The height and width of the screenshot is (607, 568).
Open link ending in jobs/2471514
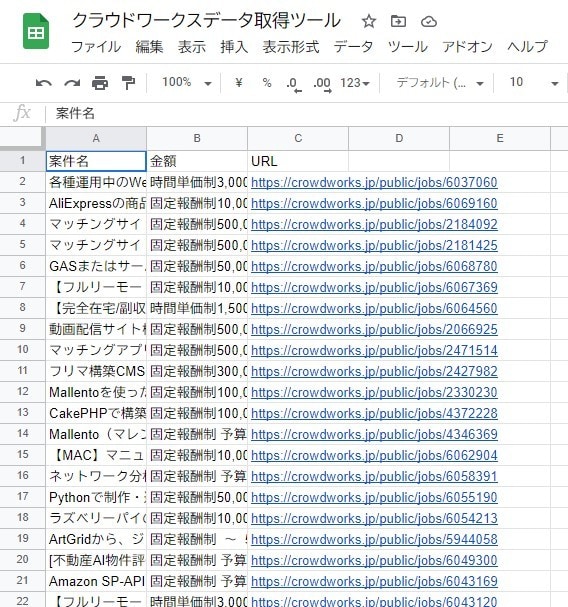(374, 350)
